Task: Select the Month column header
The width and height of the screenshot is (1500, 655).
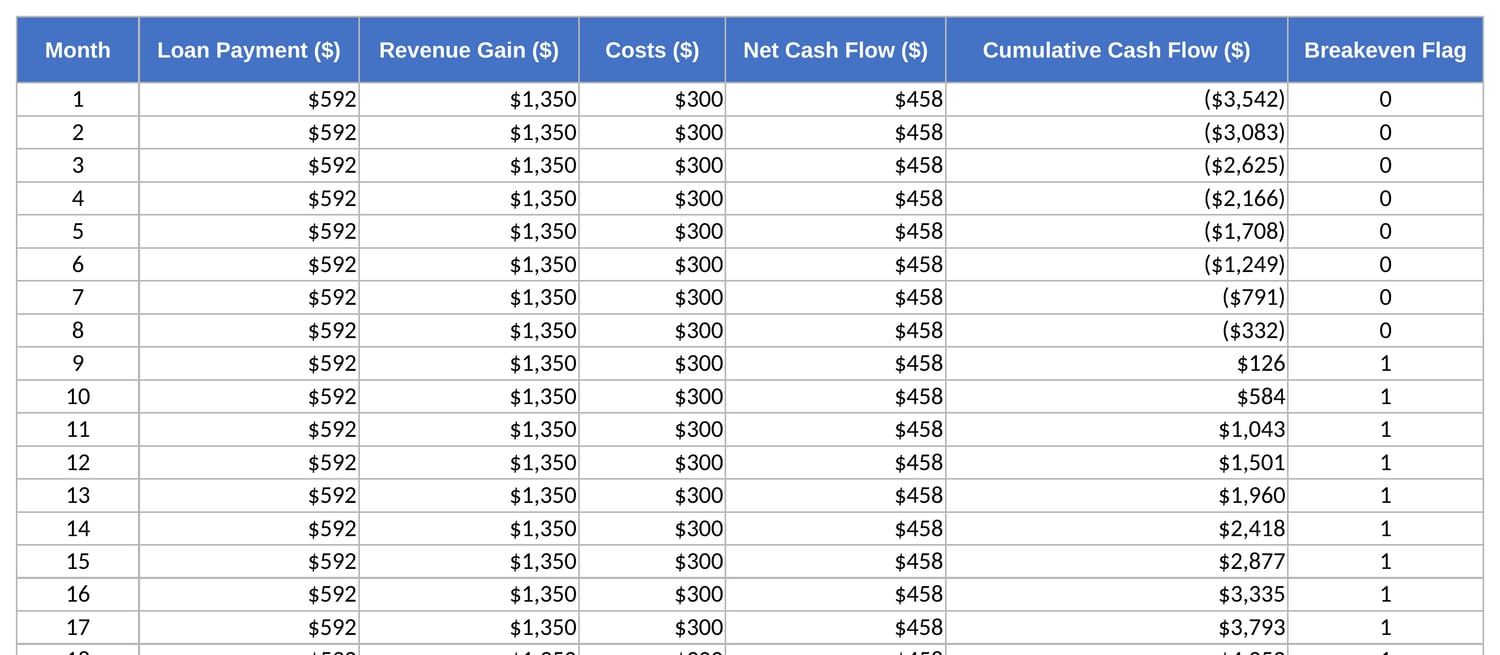Action: (78, 50)
